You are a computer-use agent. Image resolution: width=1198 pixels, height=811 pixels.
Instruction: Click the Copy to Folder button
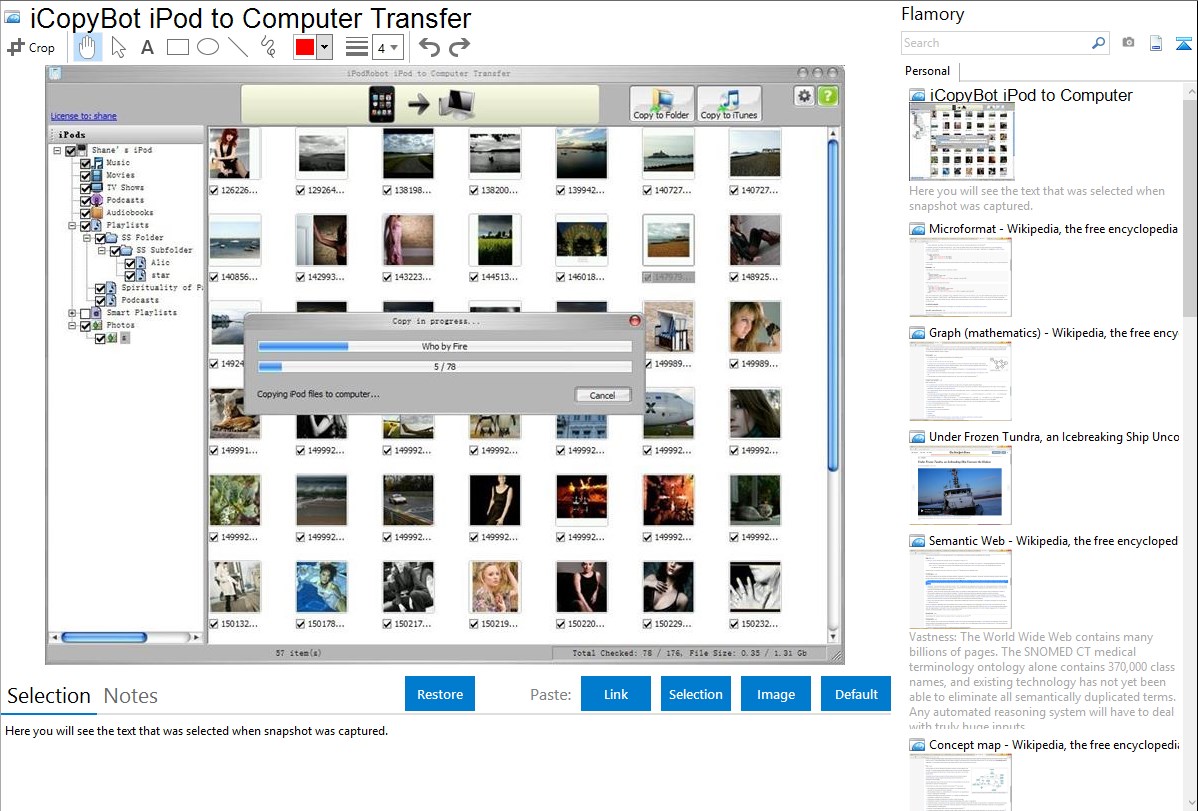pos(662,104)
